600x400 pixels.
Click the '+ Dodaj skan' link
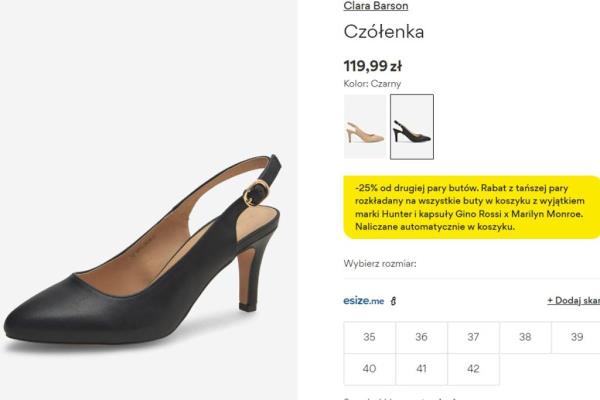tap(574, 300)
